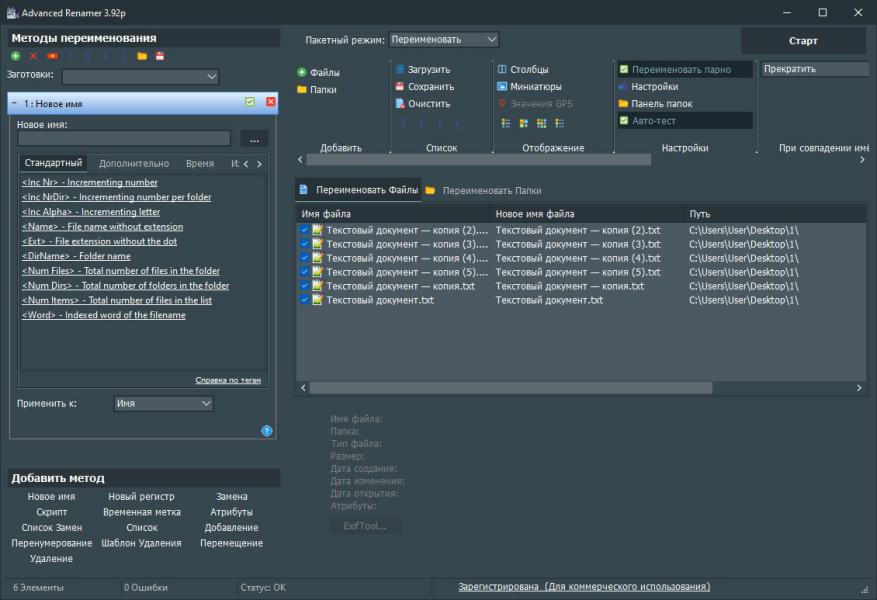
Task: Click the Имя файла column header
Action: click(394, 214)
